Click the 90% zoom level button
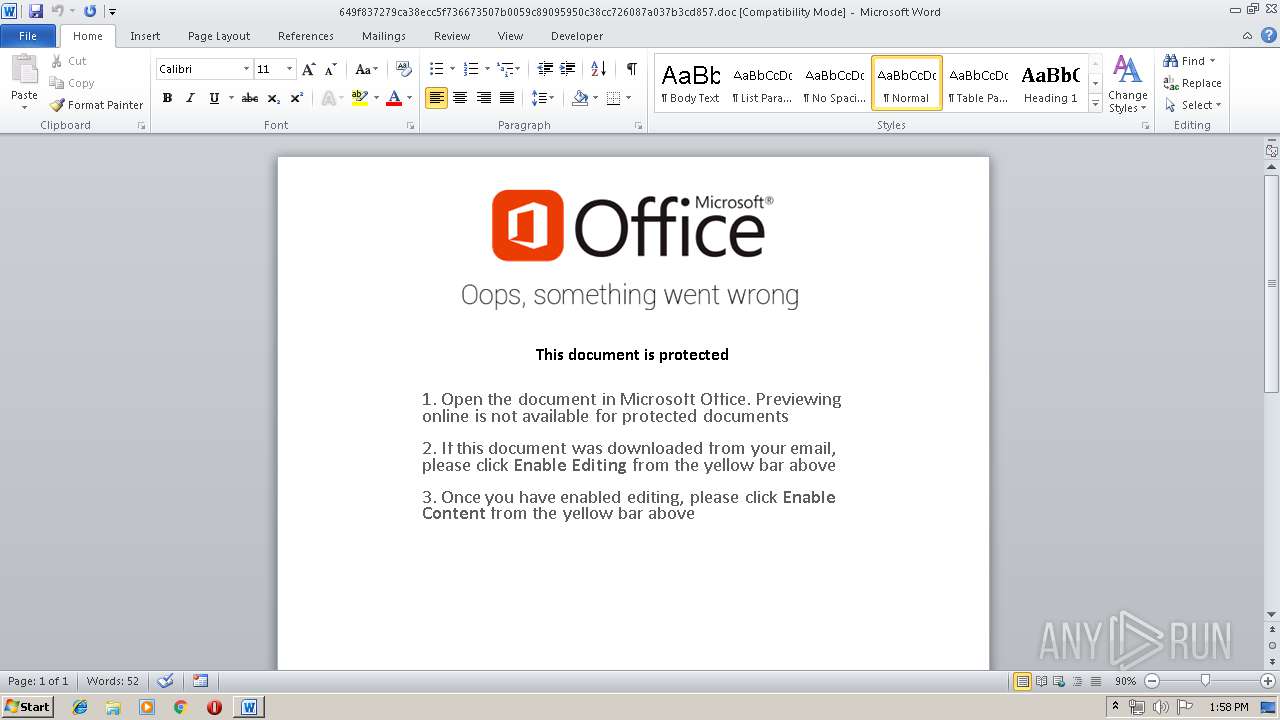Image resolution: width=1280 pixels, height=720 pixels. pyautogui.click(x=1125, y=681)
